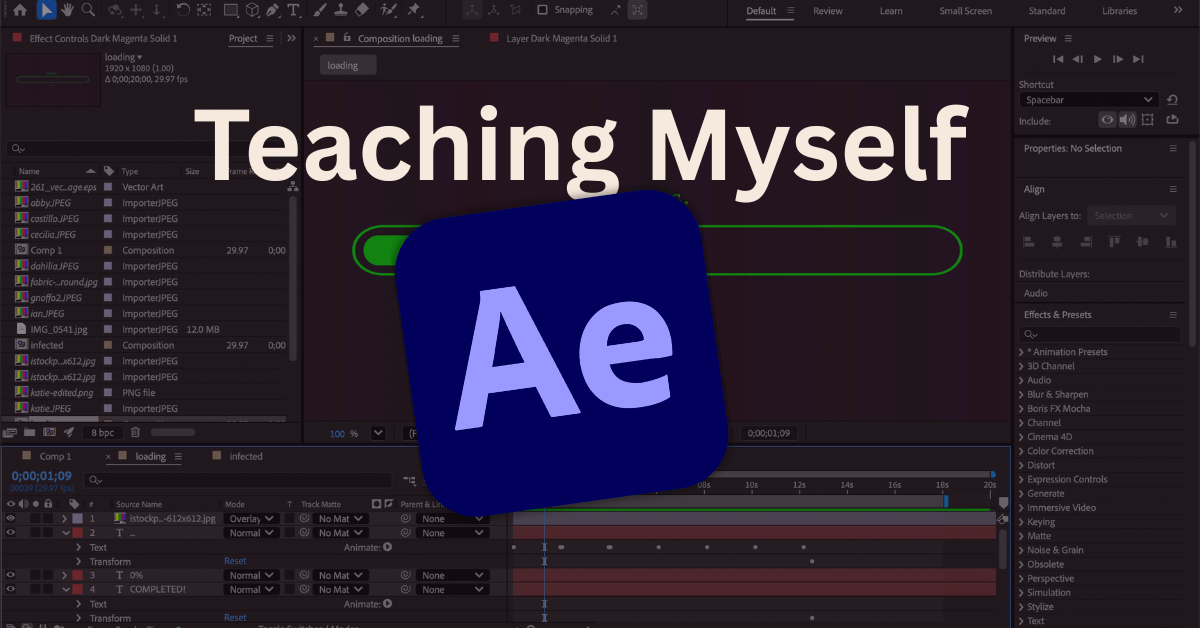The image size is (1200, 628).
Task: Expand layer 1 properties chevron
Action: coord(65,519)
